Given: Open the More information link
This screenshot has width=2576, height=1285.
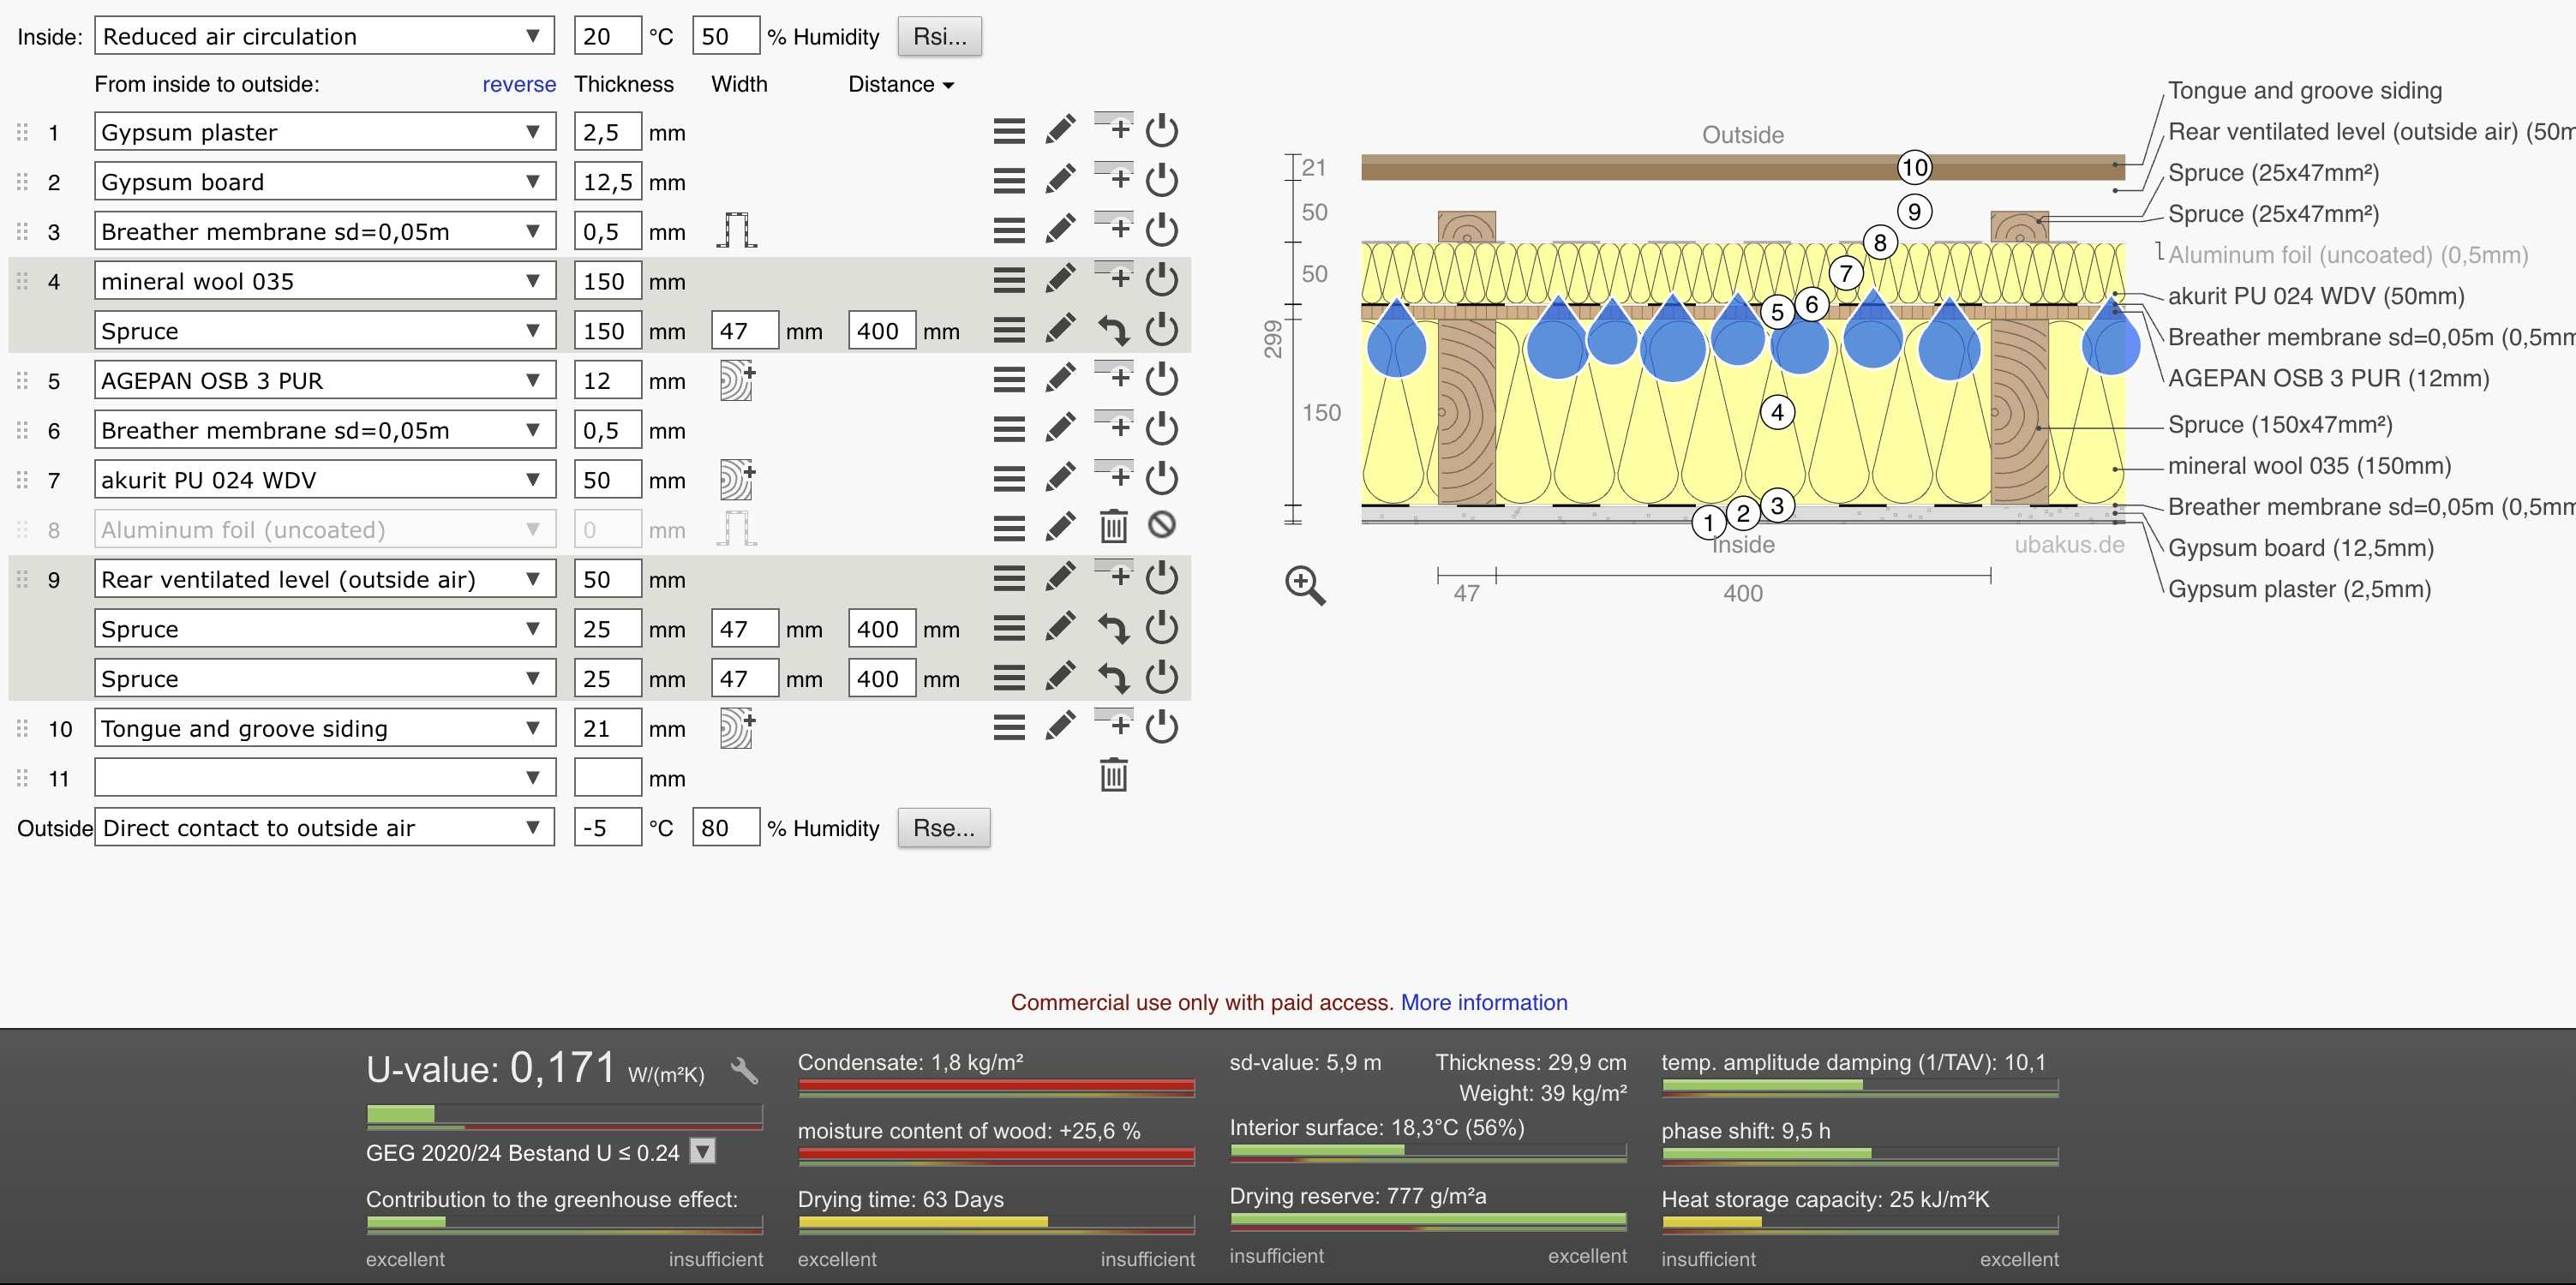Looking at the screenshot, I should coord(1483,1002).
